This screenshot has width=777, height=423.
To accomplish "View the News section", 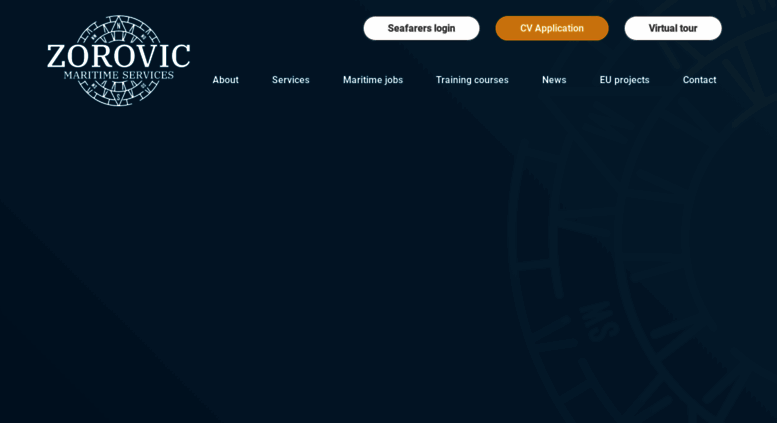I will (554, 80).
